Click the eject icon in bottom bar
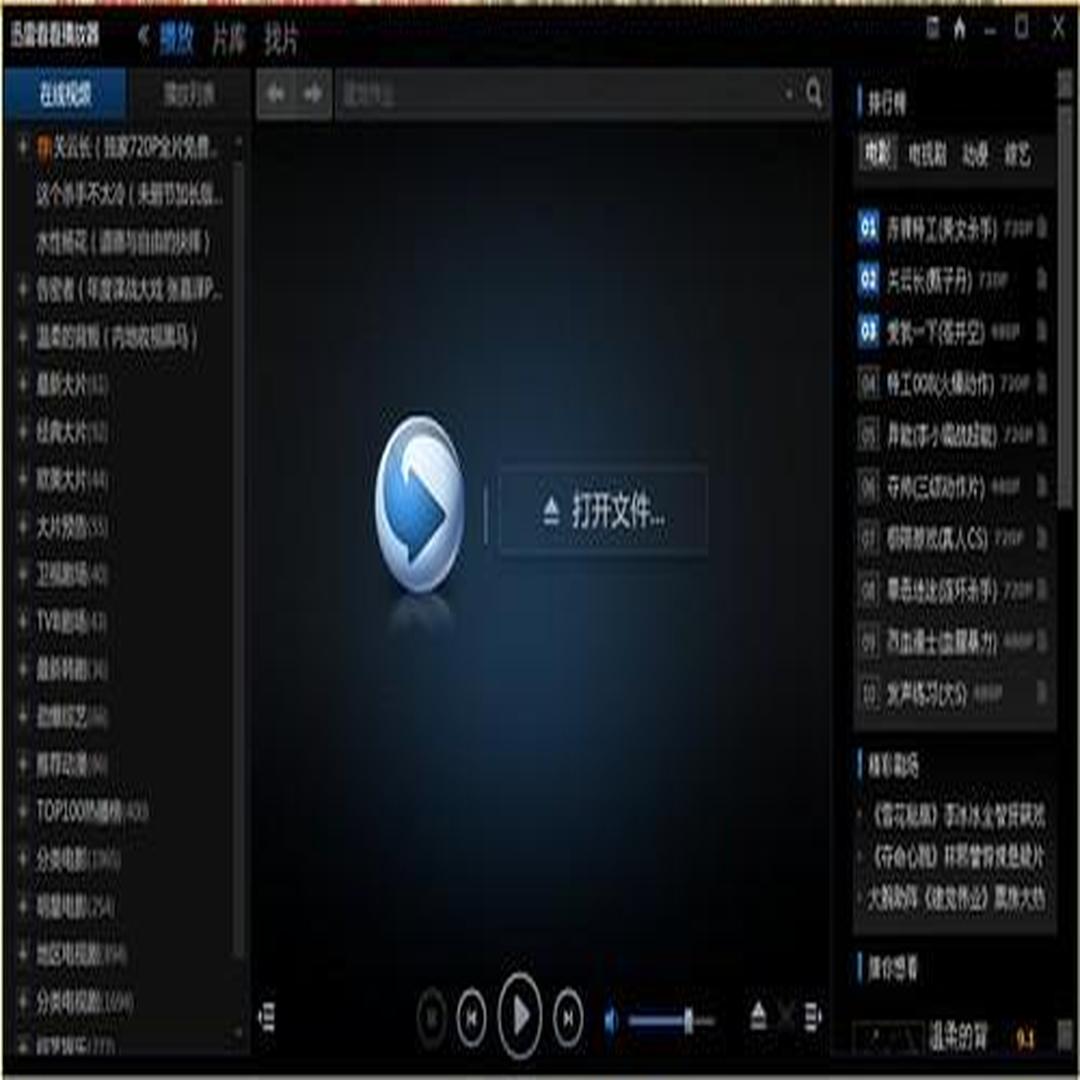This screenshot has width=1080, height=1080. pyautogui.click(x=758, y=1016)
